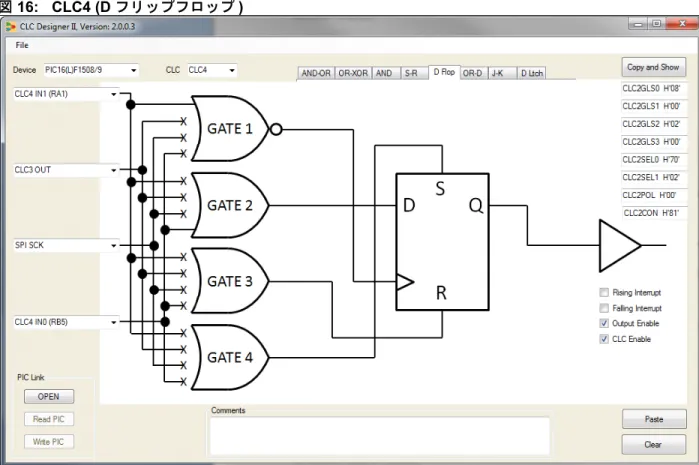Select the CLC2GLS3 H'00' register value
699x465 pixels.
pyautogui.click(x=653, y=142)
